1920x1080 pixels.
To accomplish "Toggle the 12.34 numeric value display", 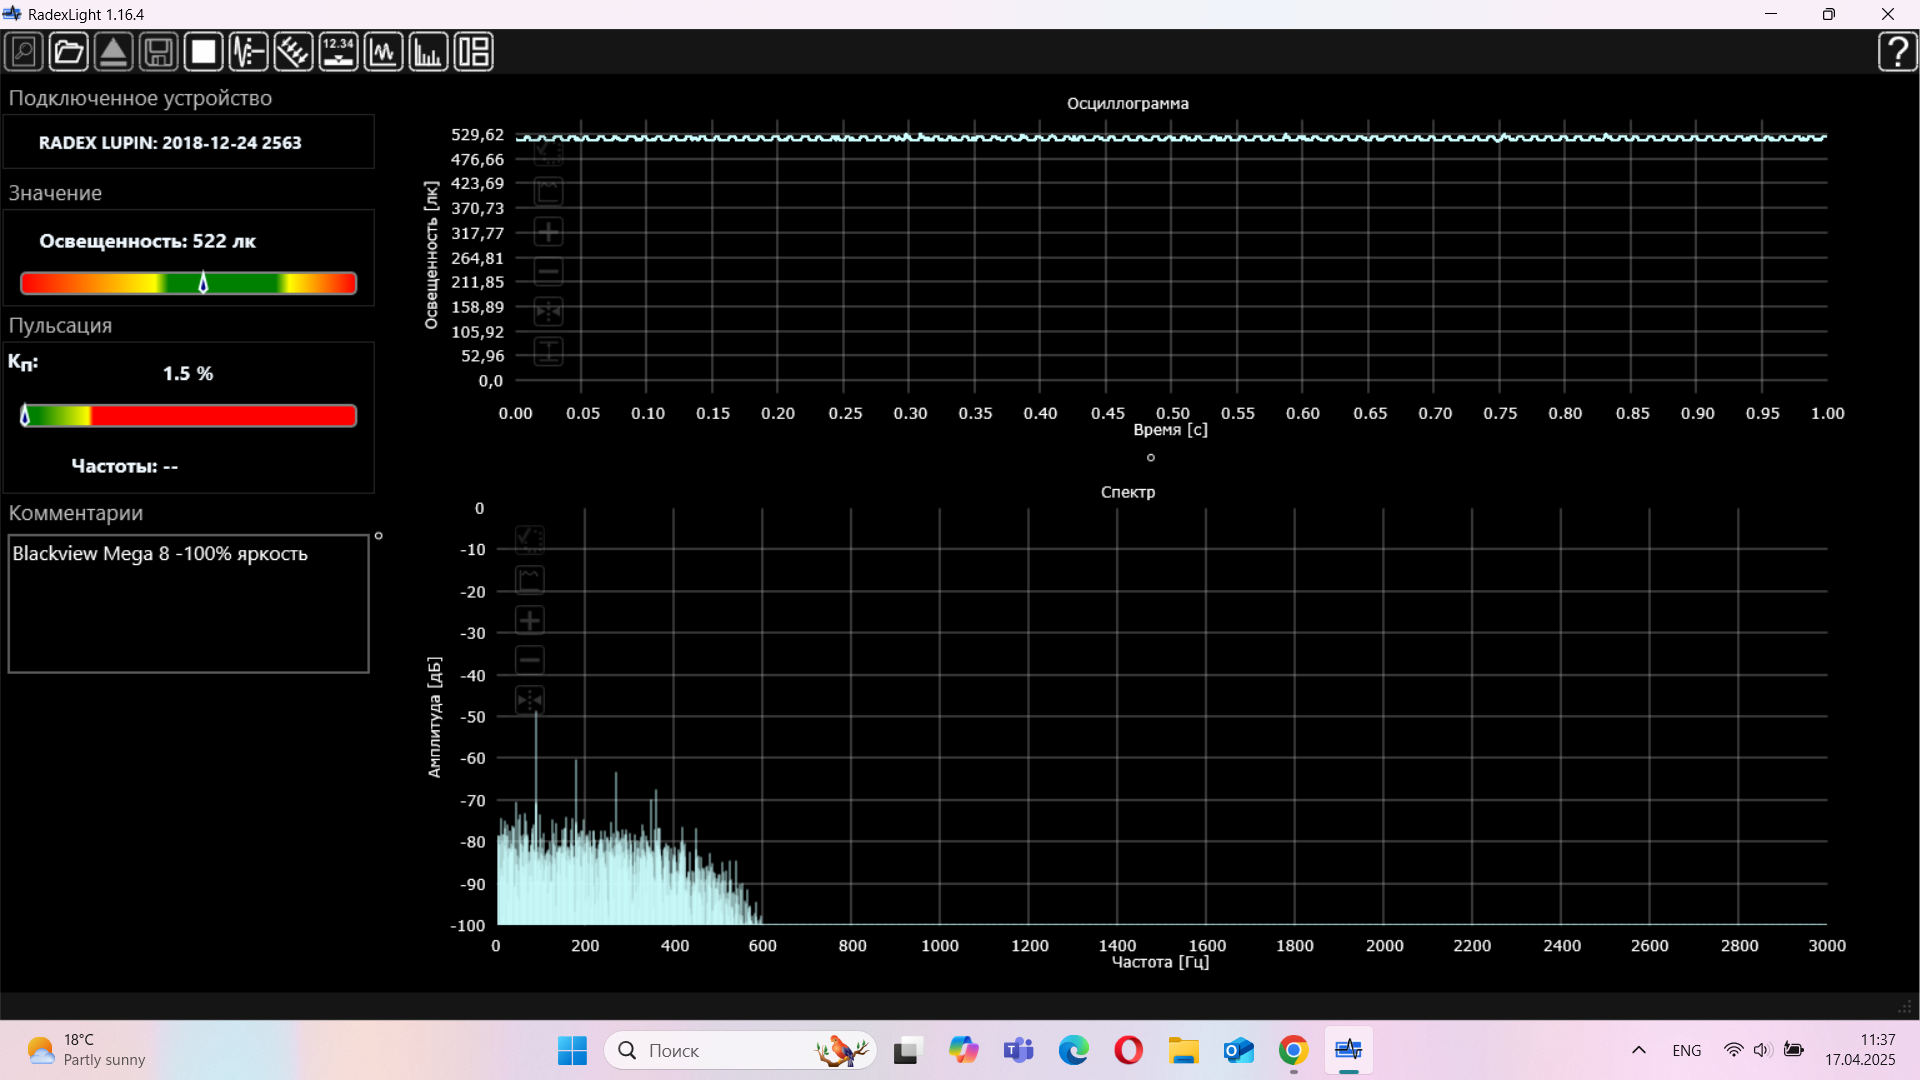I will click(338, 52).
